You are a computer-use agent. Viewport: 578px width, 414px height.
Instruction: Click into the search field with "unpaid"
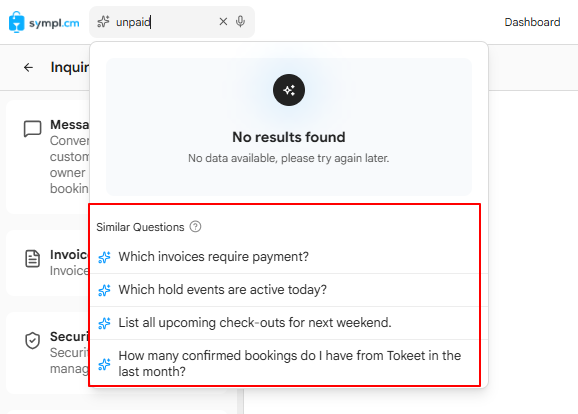pyautogui.click(x=166, y=22)
